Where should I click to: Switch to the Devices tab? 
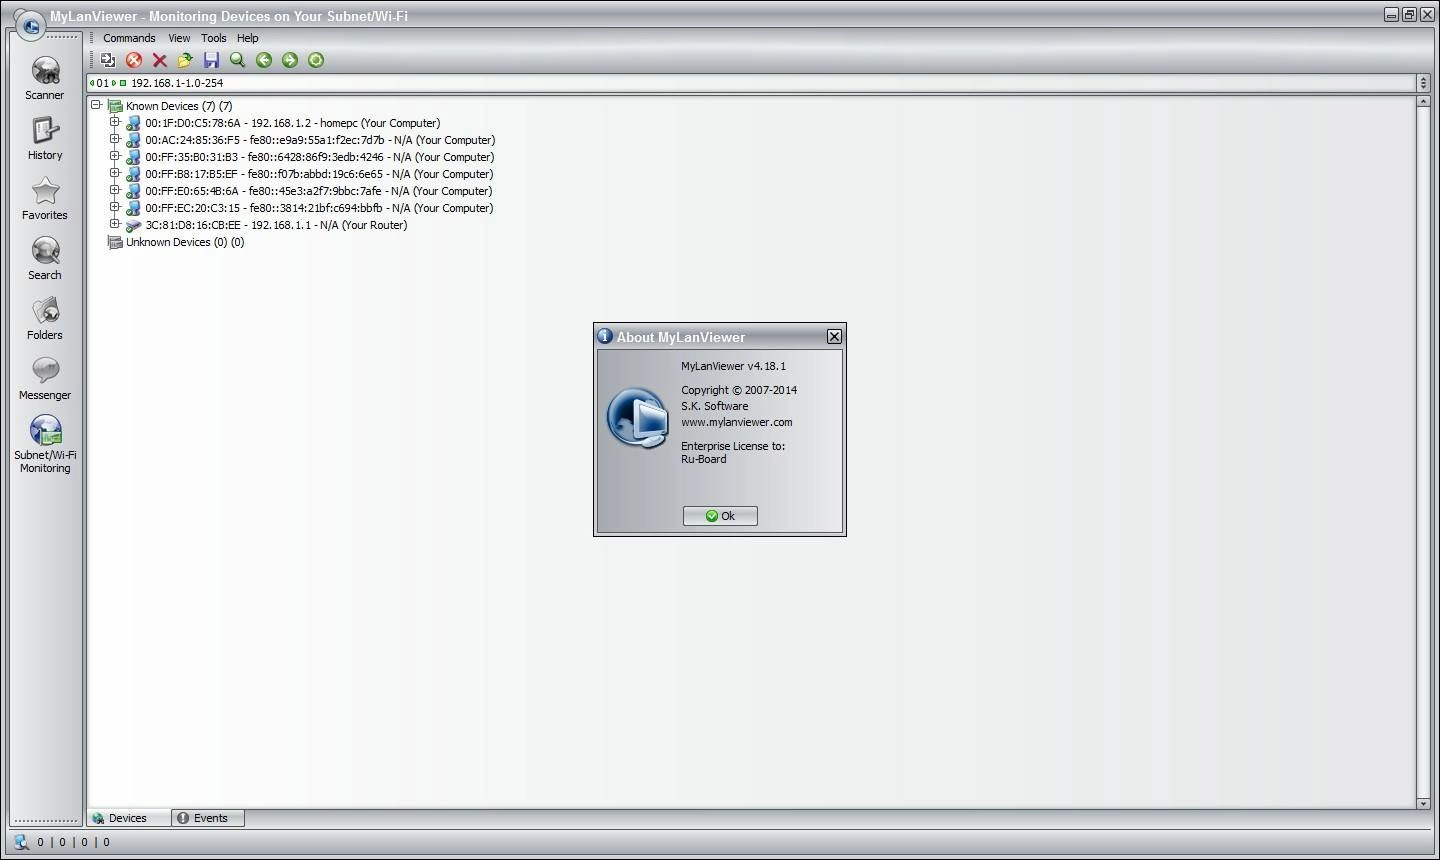click(x=129, y=818)
